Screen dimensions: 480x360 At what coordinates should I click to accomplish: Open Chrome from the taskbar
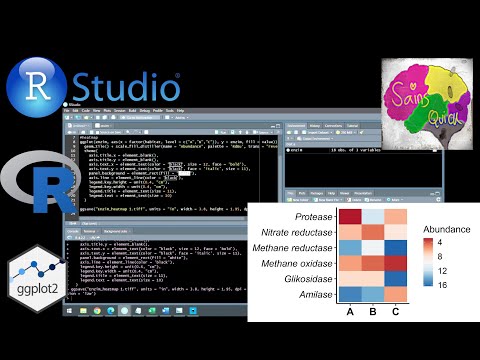click(97, 311)
